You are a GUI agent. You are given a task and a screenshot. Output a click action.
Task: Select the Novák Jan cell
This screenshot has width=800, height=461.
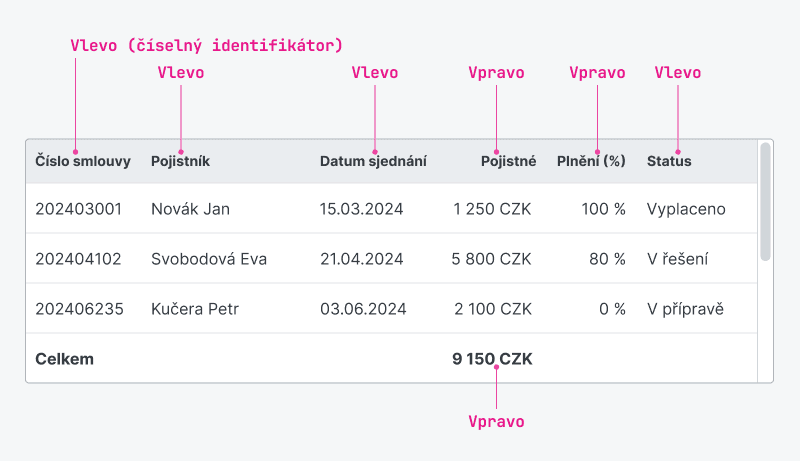(x=190, y=209)
